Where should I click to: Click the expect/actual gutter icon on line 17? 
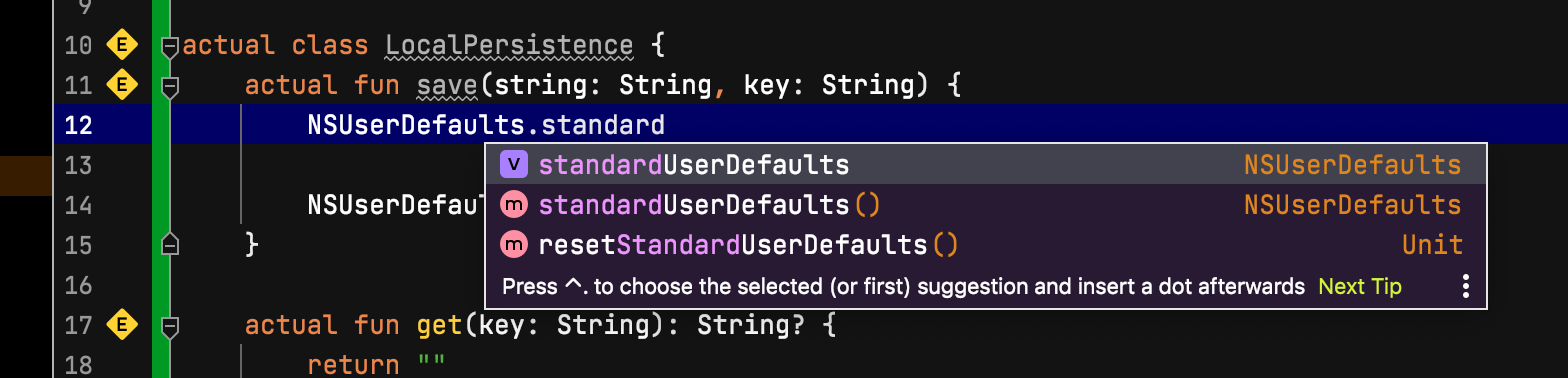pos(122,325)
